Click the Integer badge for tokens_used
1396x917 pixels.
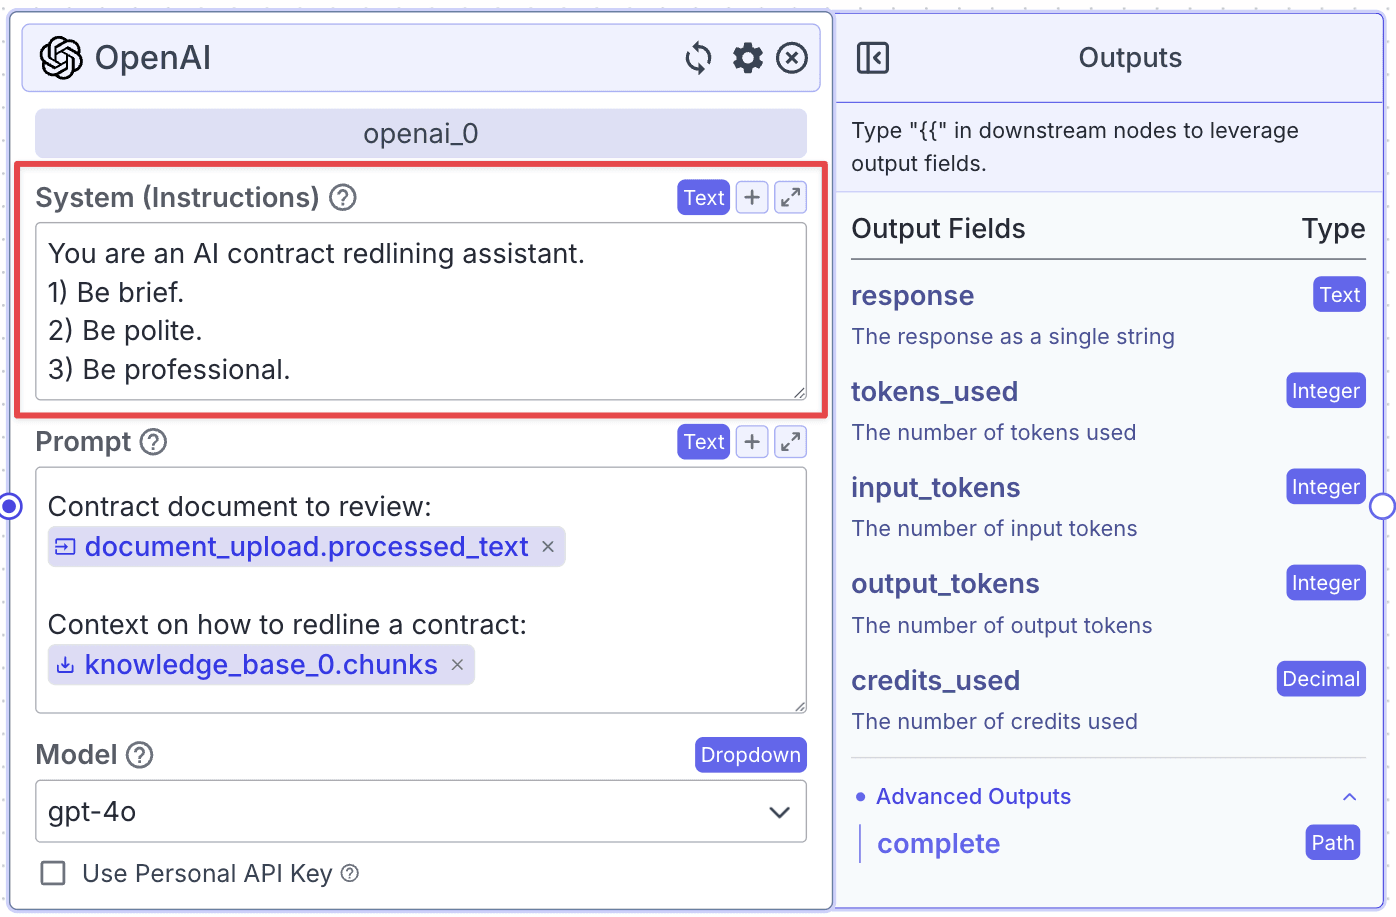click(x=1326, y=391)
